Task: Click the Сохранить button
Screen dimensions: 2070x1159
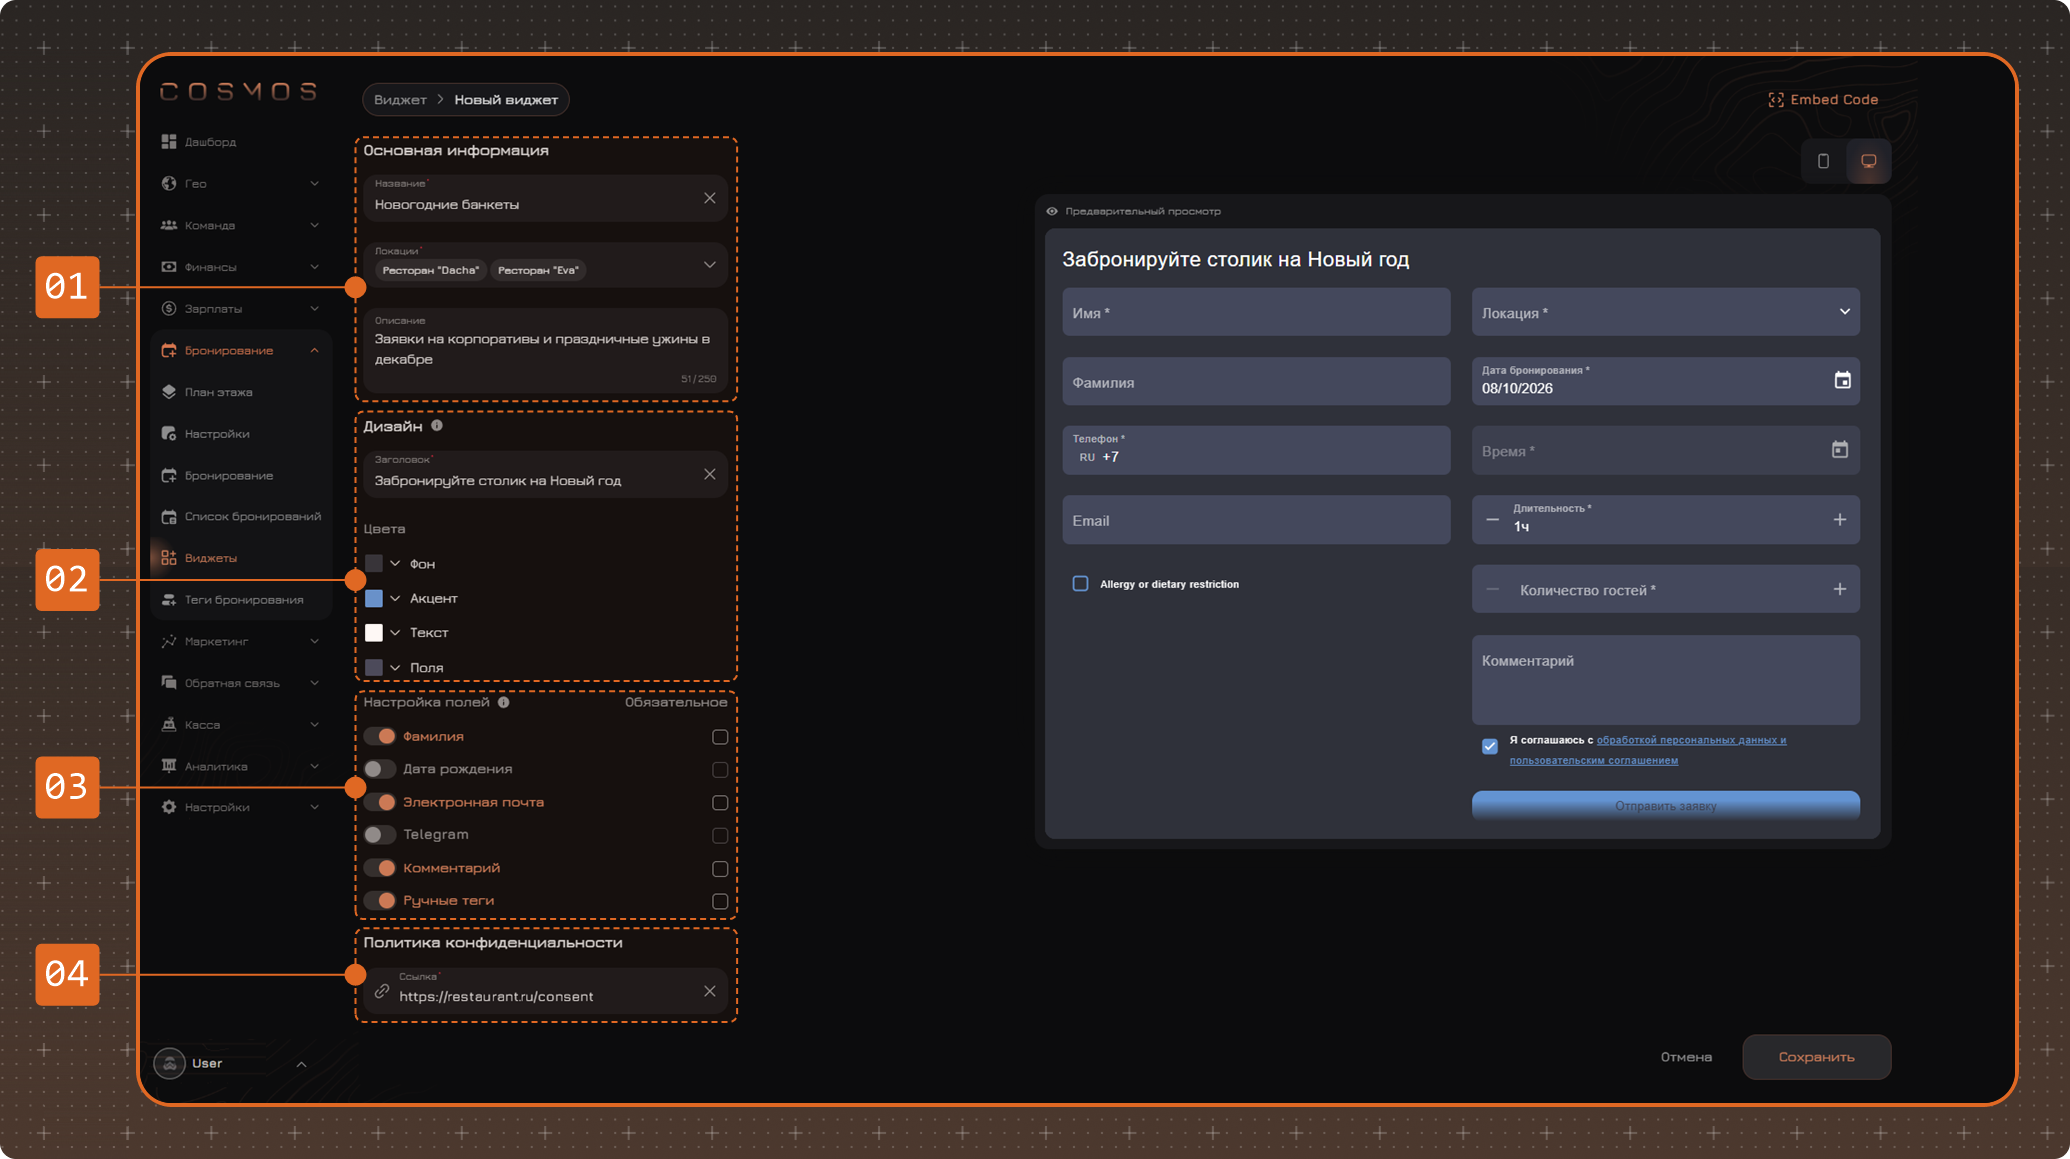Action: pyautogui.click(x=1816, y=1057)
